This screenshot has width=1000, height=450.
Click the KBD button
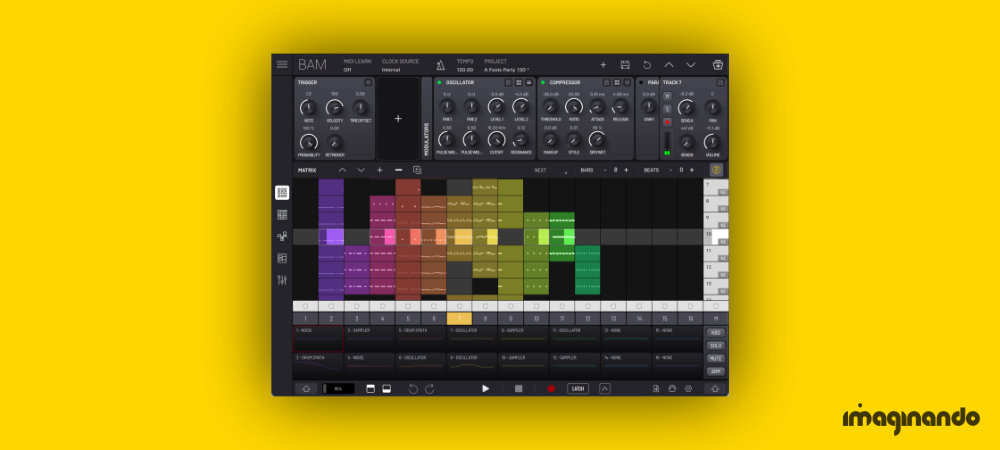pos(716,333)
